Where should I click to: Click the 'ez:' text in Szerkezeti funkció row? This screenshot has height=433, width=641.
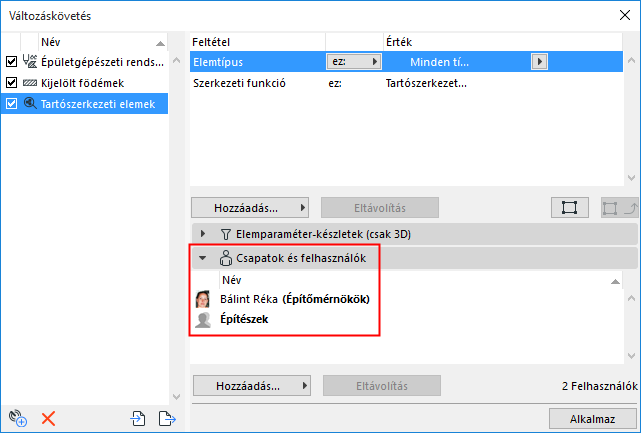(x=335, y=83)
